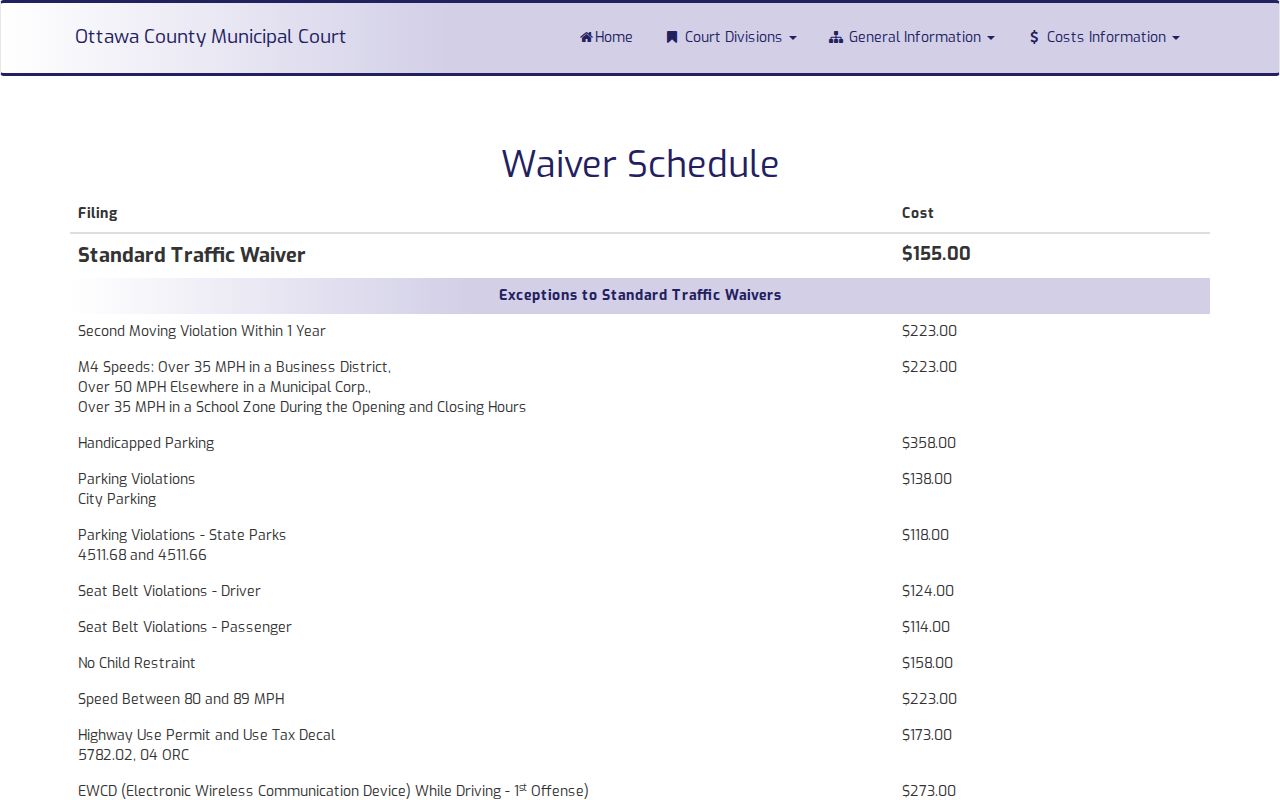
Task: Open the Costs Information menu label
Action: (1106, 37)
